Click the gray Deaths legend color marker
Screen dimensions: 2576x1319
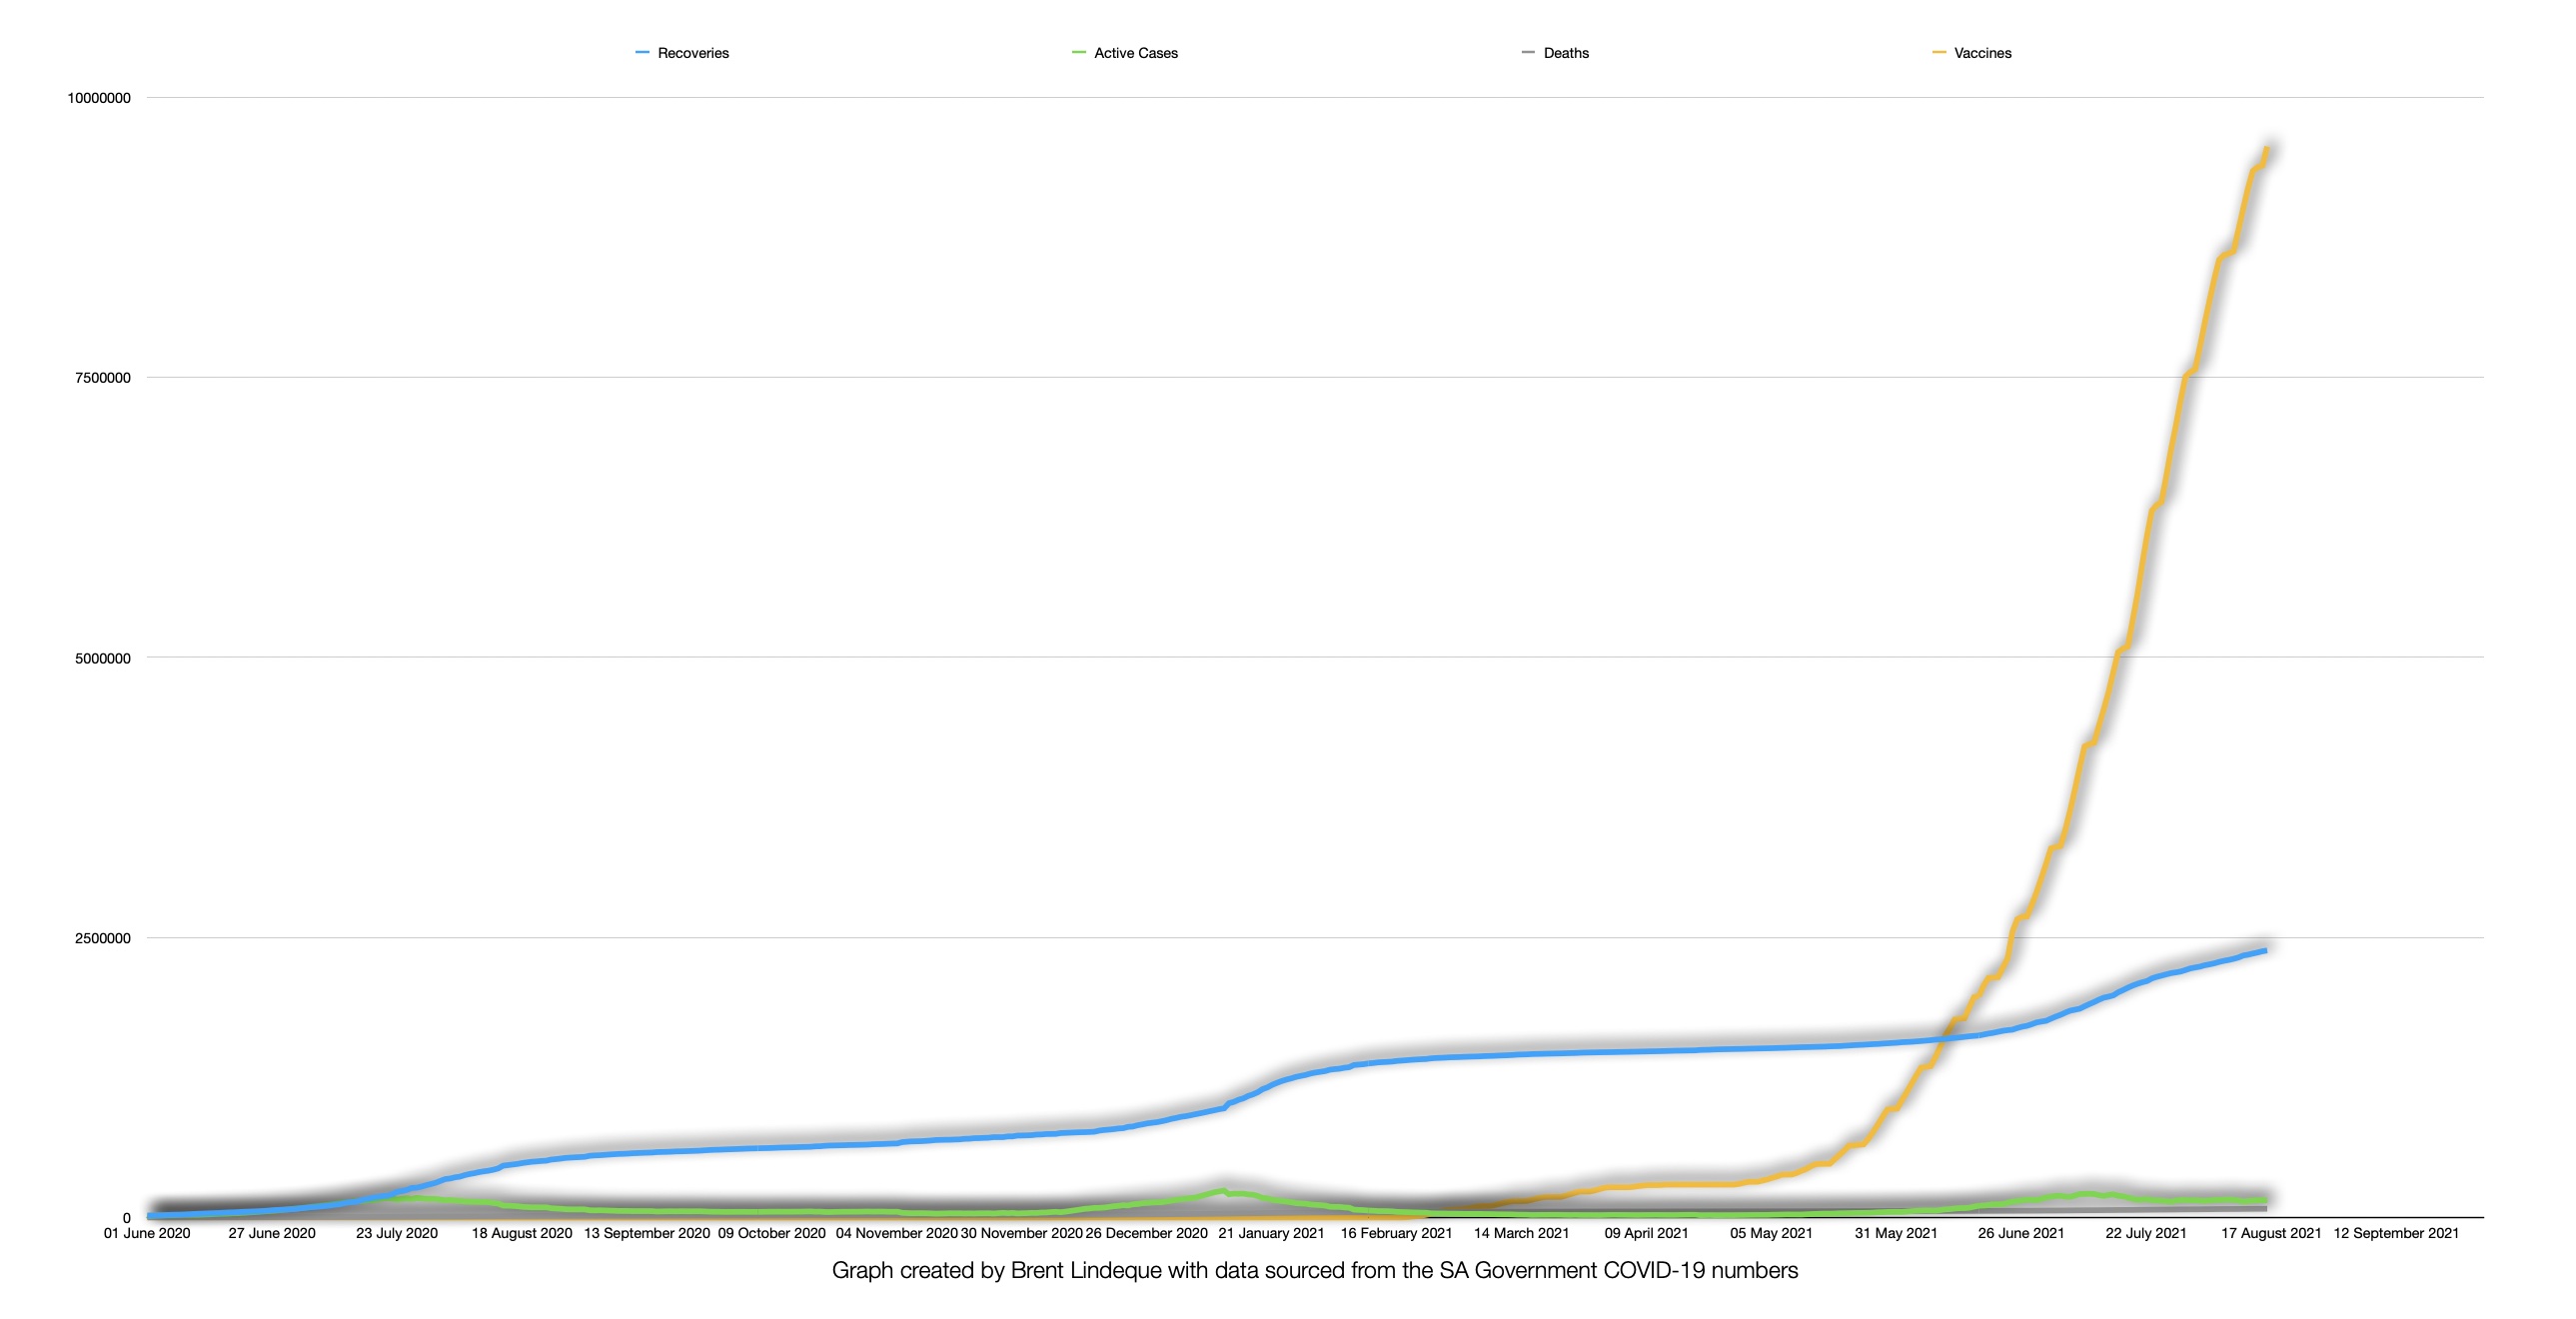[x=1527, y=53]
